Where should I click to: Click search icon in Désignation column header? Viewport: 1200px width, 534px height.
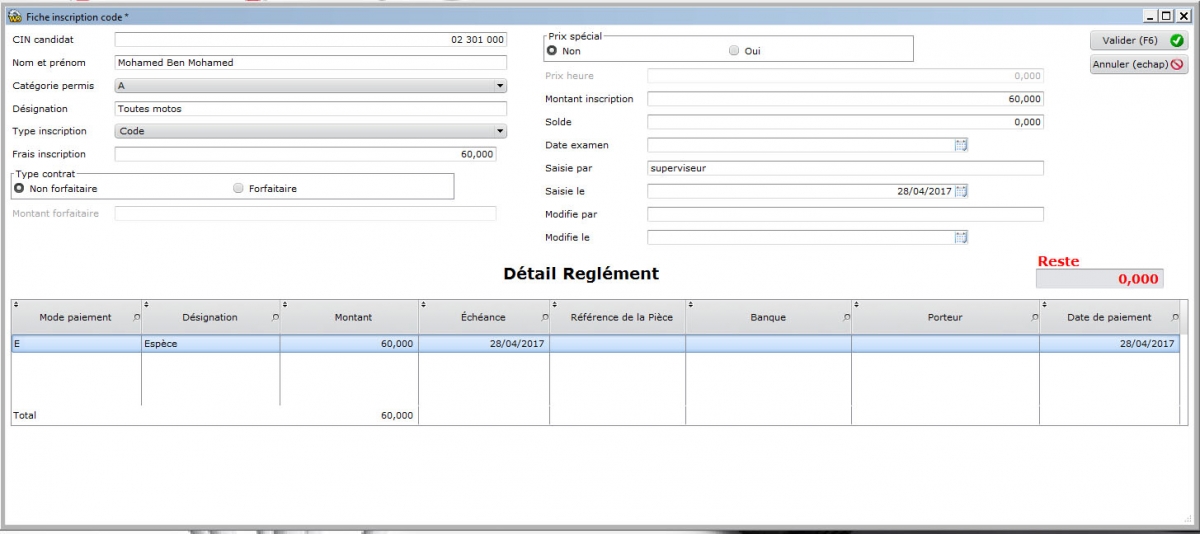[275, 317]
